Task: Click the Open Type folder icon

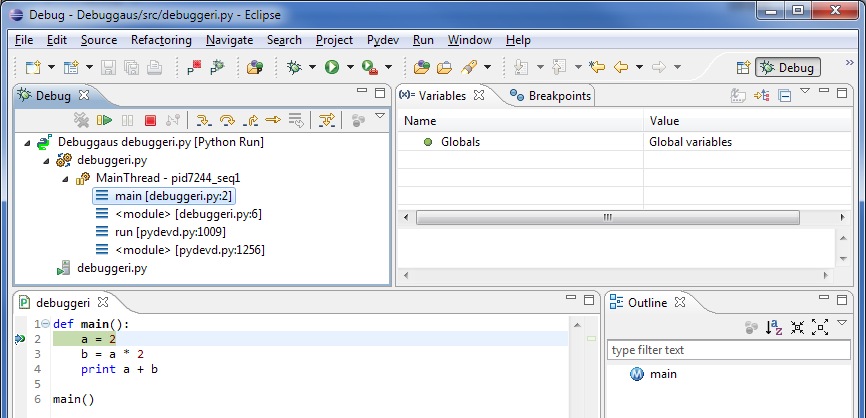Action: tap(422, 67)
